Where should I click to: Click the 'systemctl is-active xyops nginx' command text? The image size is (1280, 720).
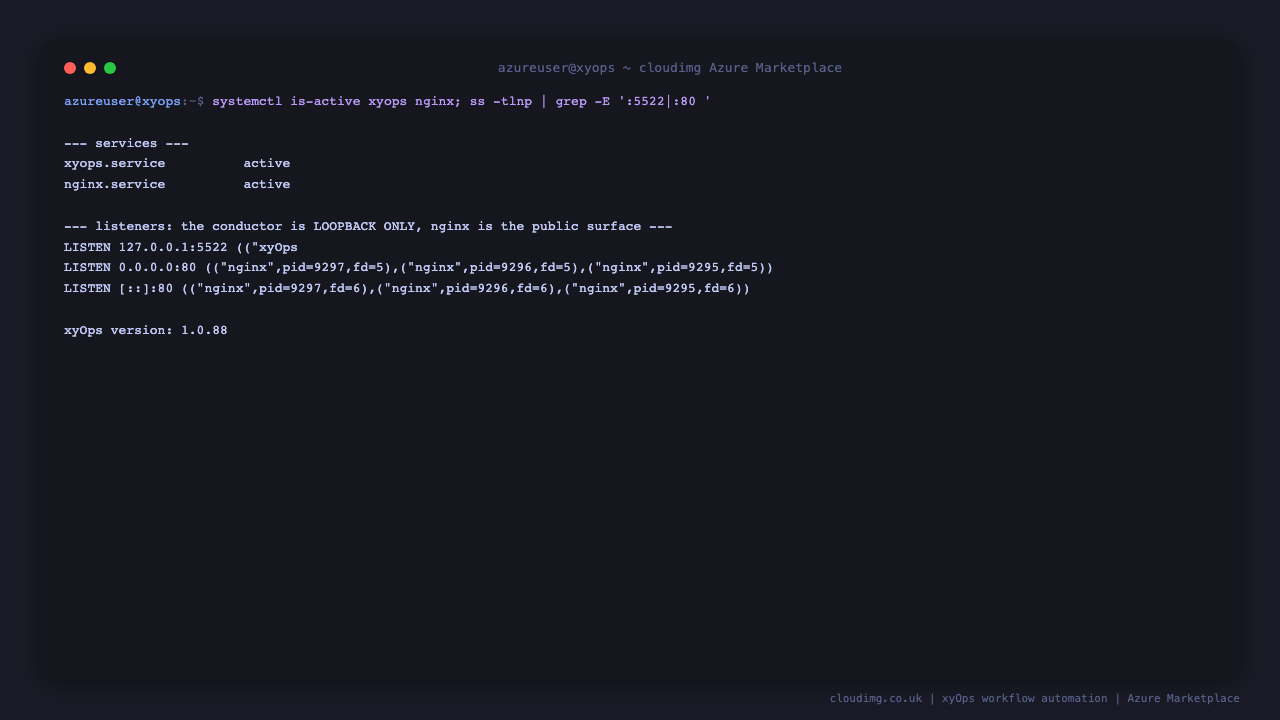(335, 101)
